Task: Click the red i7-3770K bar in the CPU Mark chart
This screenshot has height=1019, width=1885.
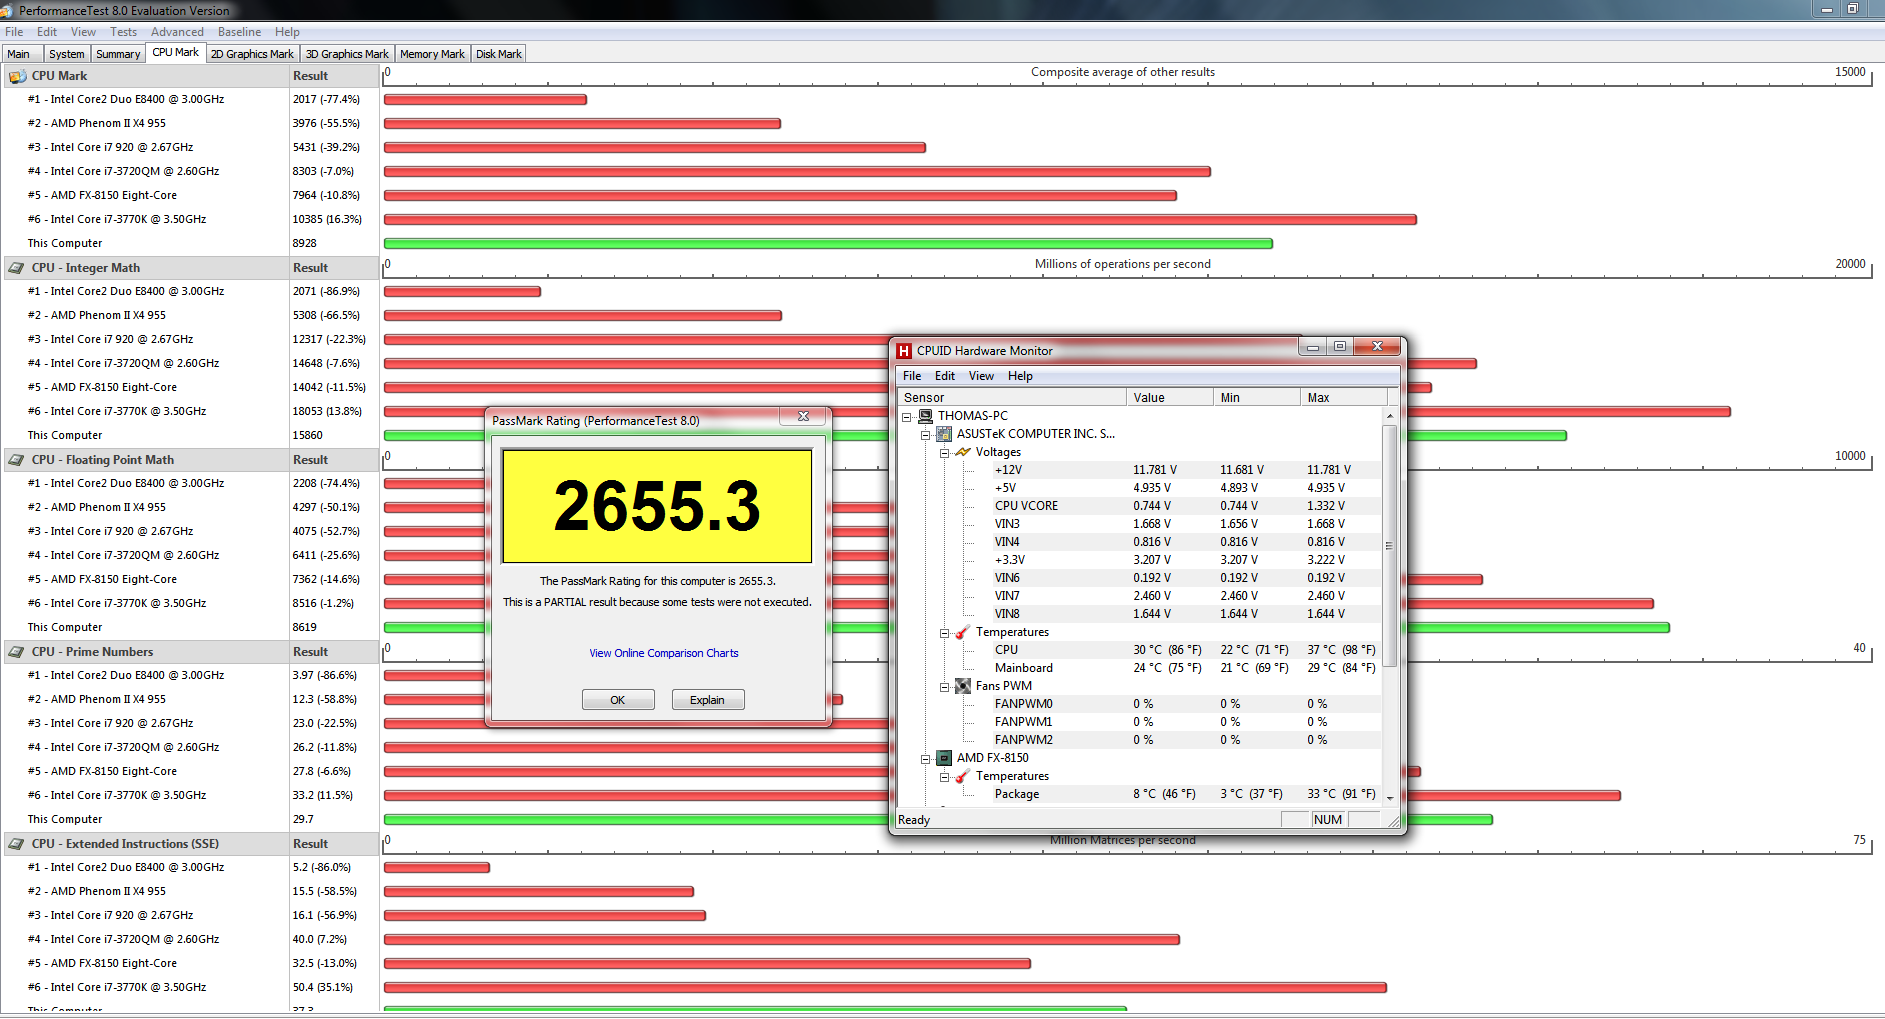Action: pyautogui.click(x=900, y=219)
